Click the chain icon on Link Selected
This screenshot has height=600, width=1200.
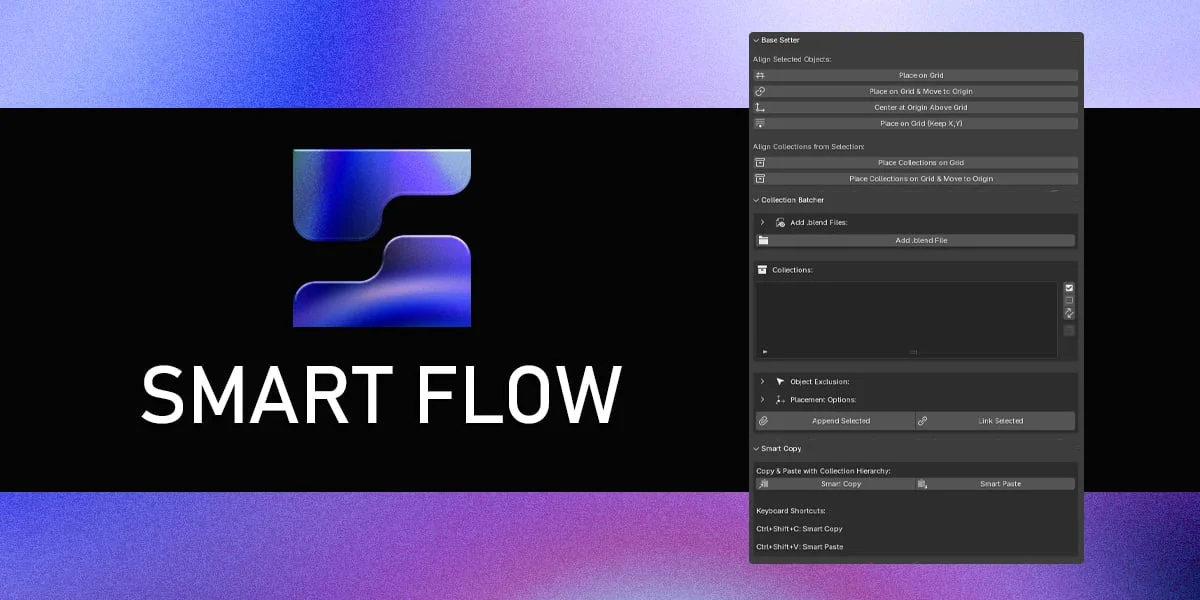(922, 421)
